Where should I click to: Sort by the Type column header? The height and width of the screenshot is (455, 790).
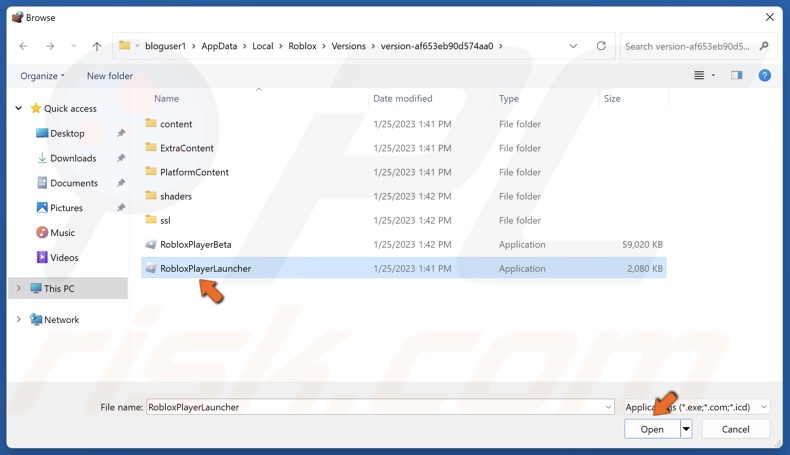[x=508, y=98]
